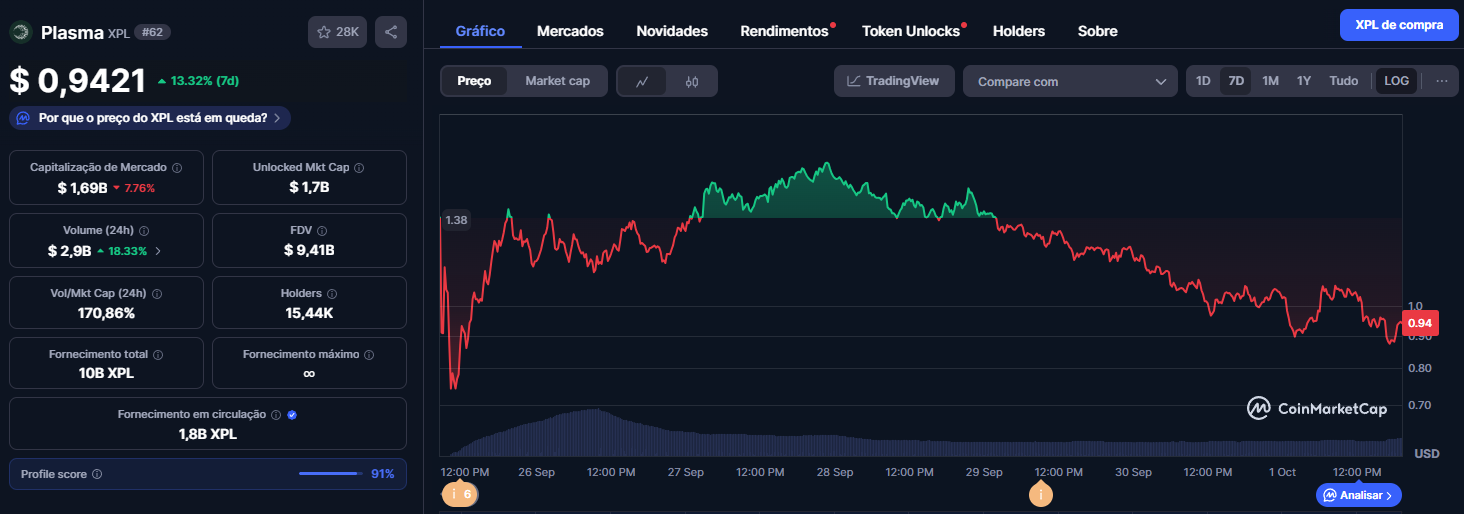Open the three-dot chart options menu

pos(1441,81)
